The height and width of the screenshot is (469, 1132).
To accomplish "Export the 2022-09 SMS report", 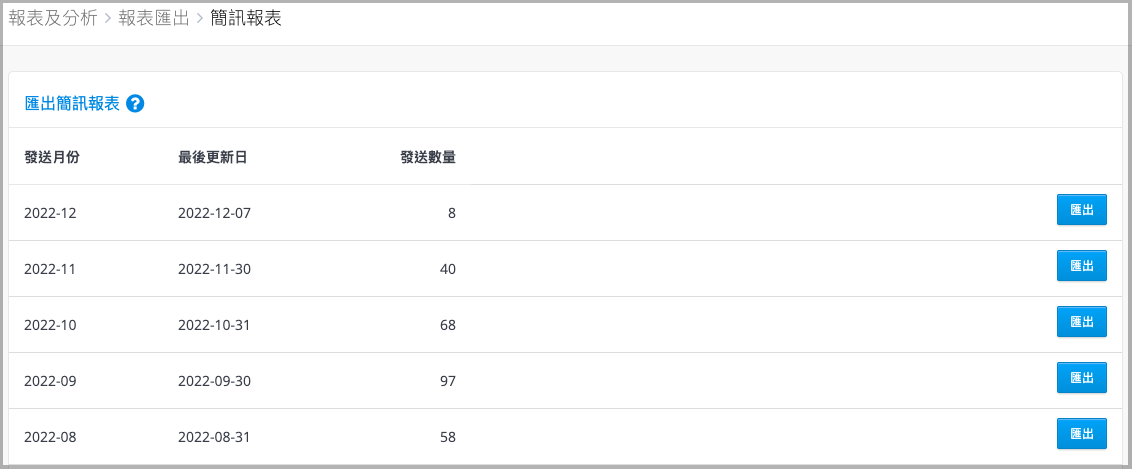I will tap(1081, 377).
